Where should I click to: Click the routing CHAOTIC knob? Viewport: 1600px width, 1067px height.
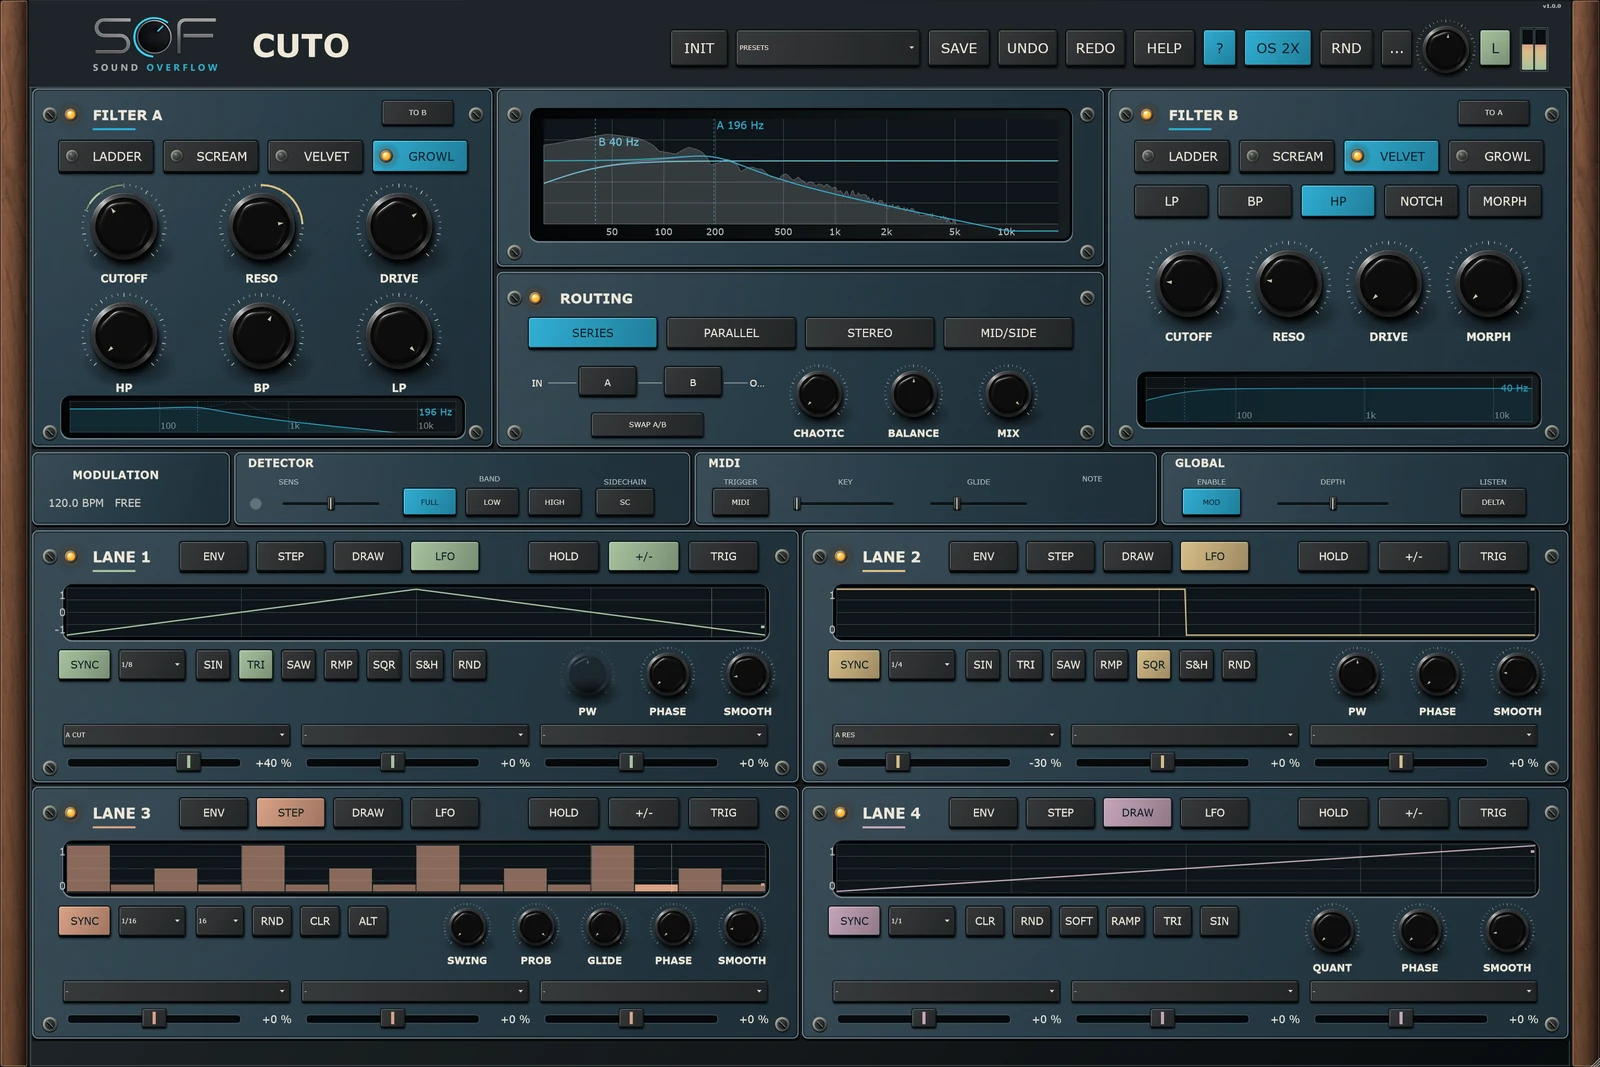coord(819,394)
